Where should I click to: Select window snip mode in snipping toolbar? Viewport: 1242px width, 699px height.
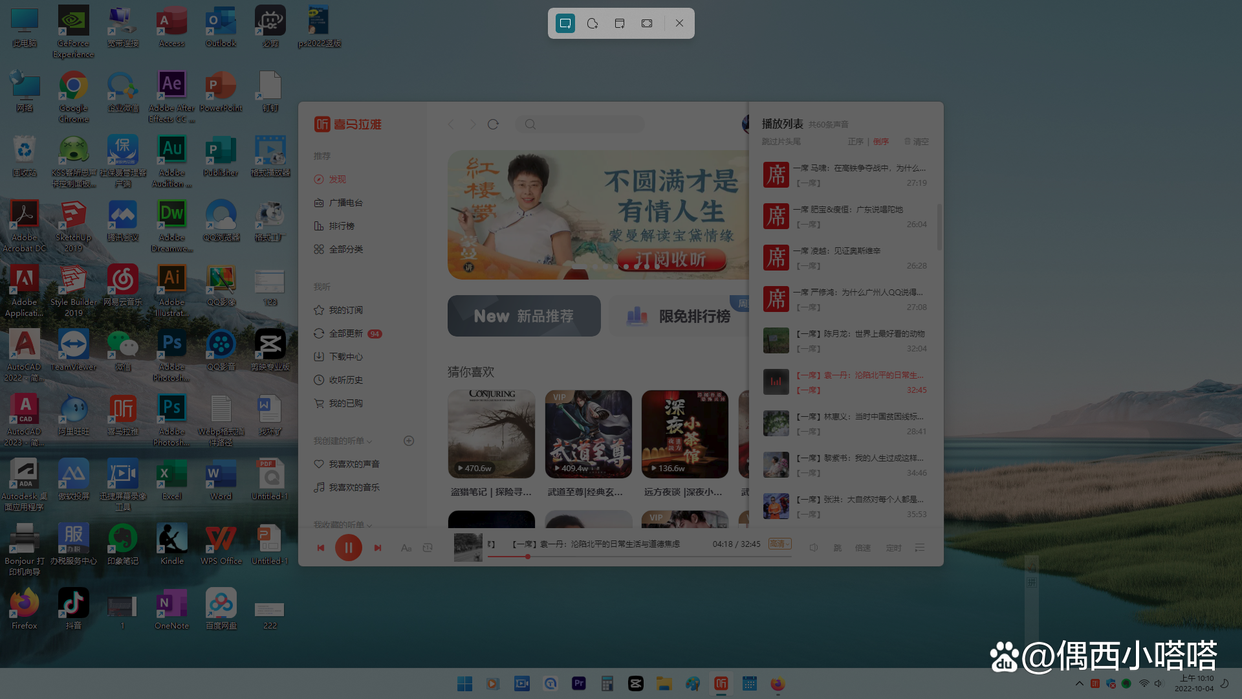click(619, 23)
